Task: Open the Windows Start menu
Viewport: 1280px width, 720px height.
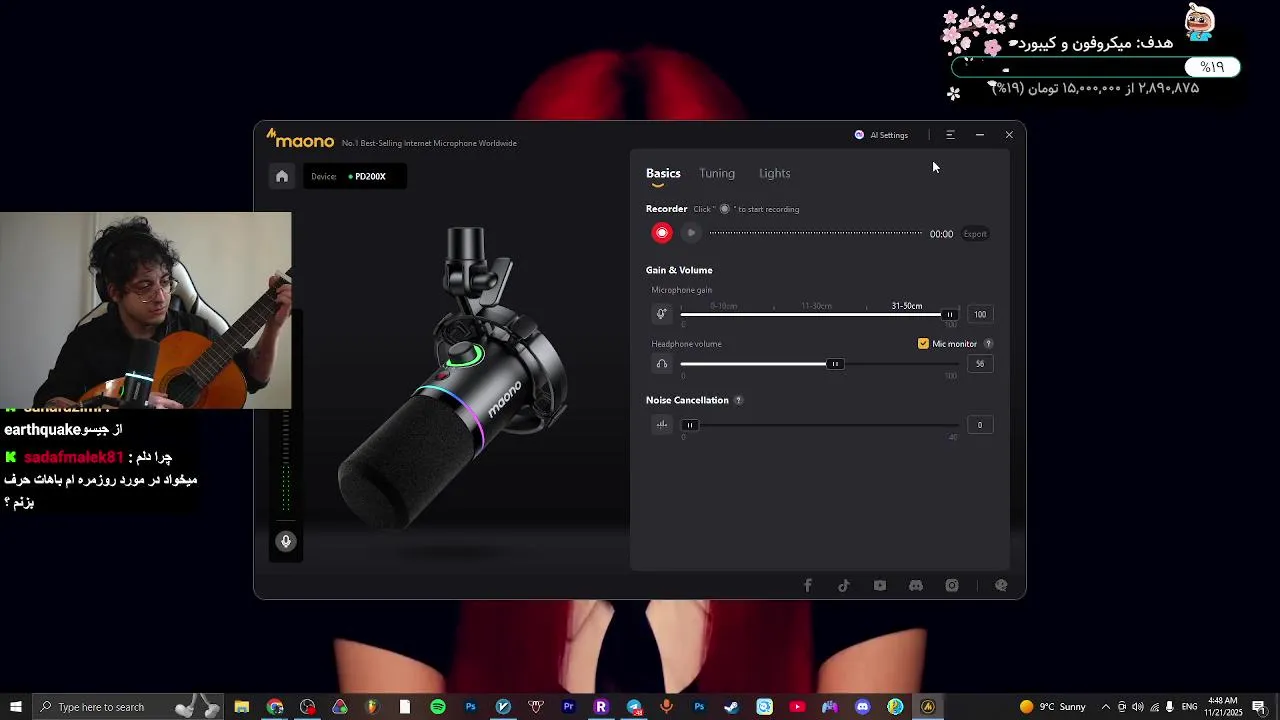Action: click(x=15, y=707)
